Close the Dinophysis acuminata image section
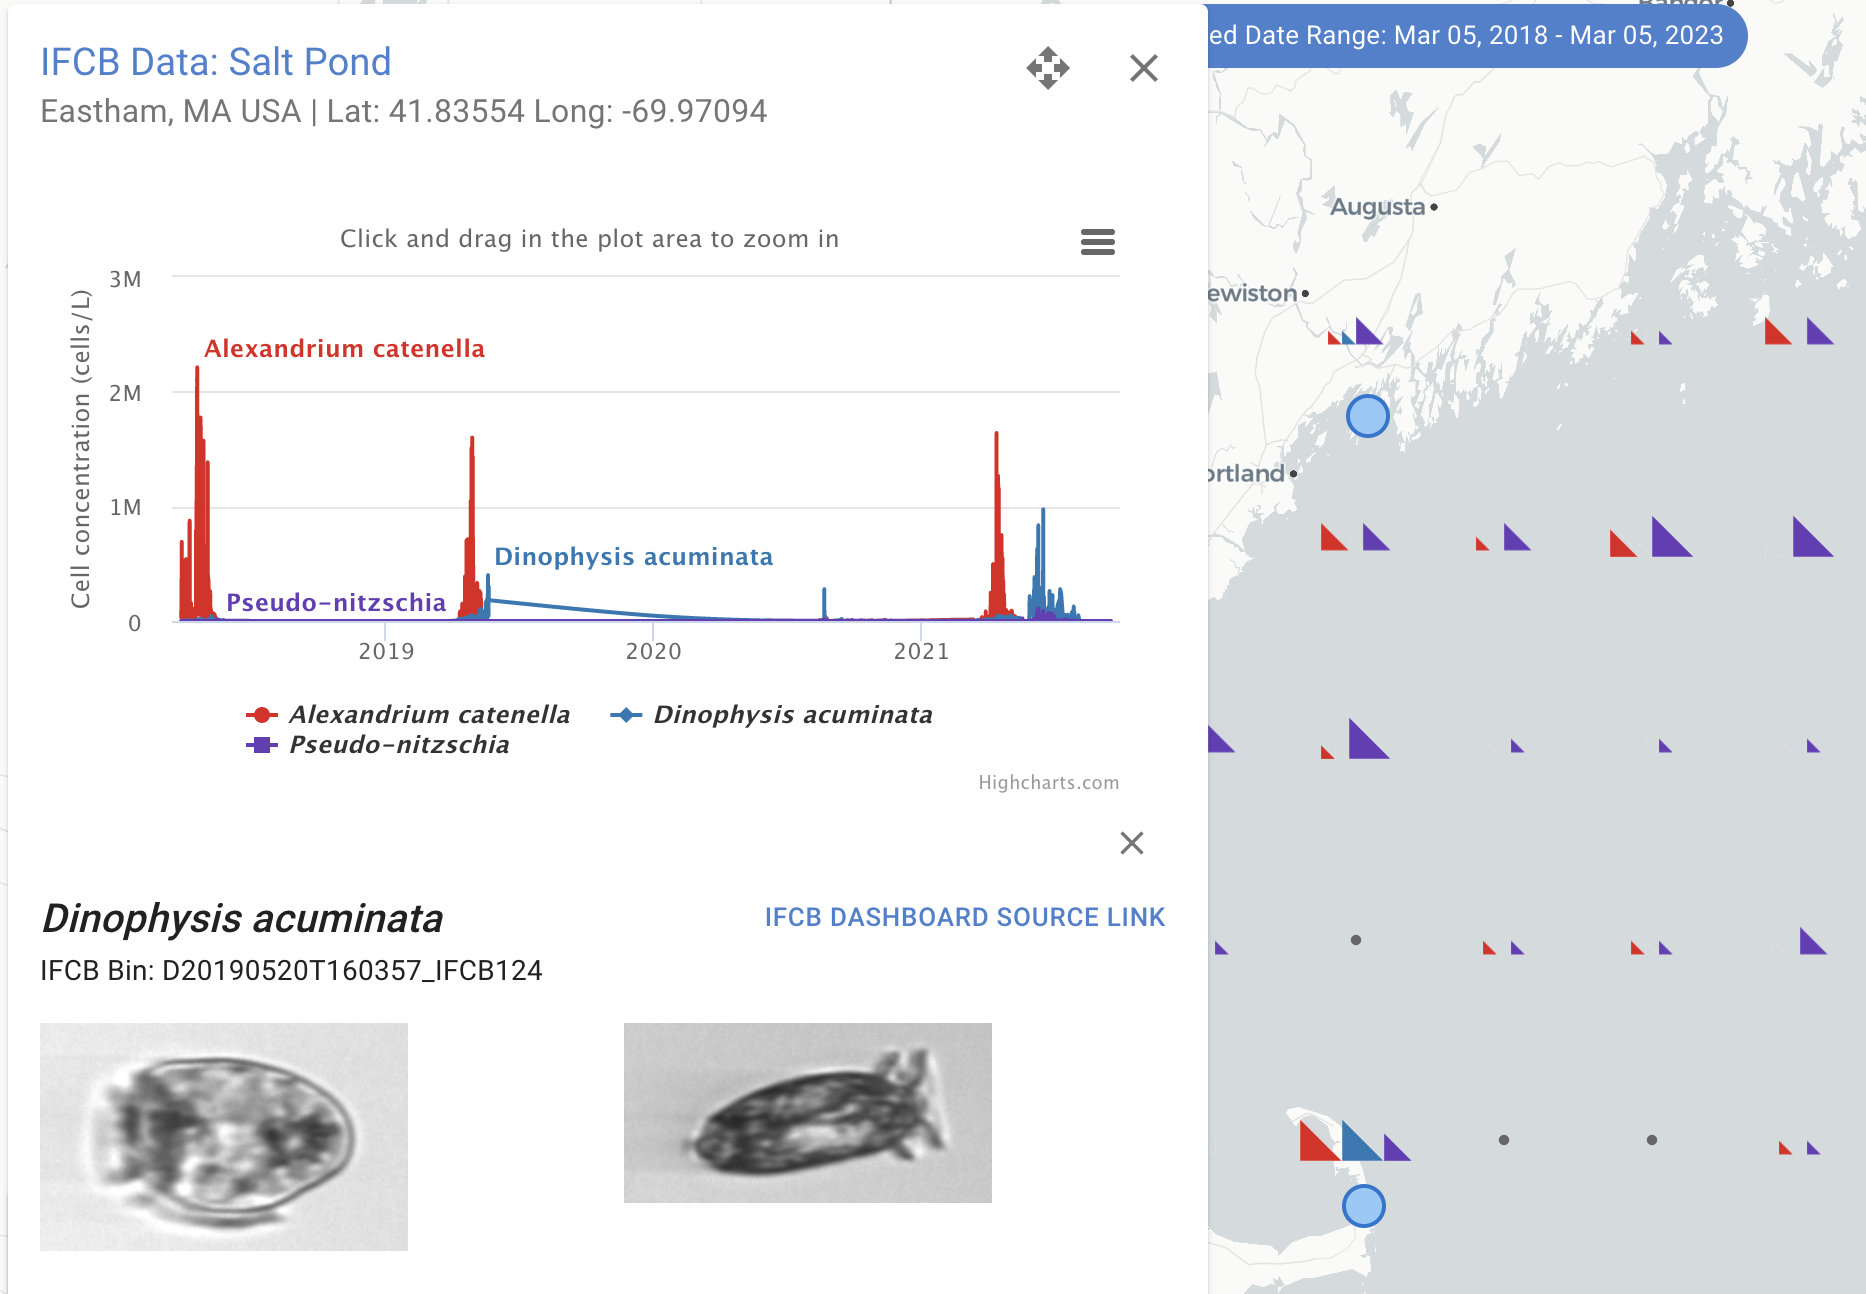Viewport: 1866px width, 1294px height. [1131, 843]
